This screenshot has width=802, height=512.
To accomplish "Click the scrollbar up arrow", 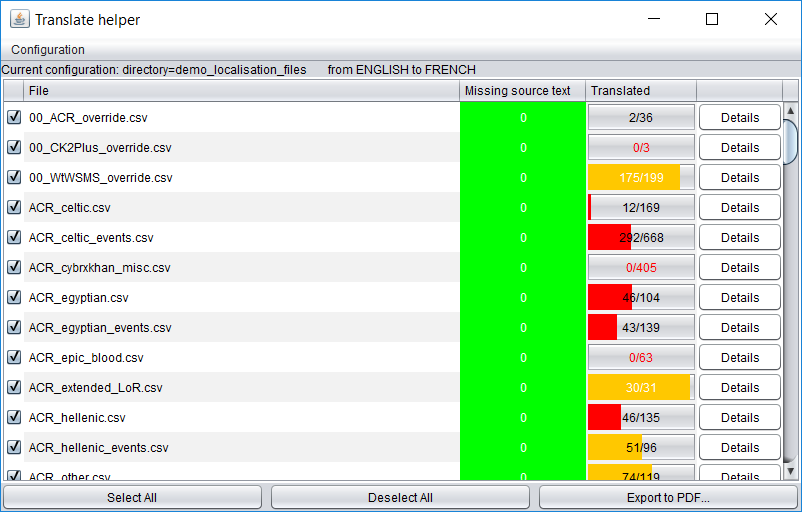I will [790, 110].
